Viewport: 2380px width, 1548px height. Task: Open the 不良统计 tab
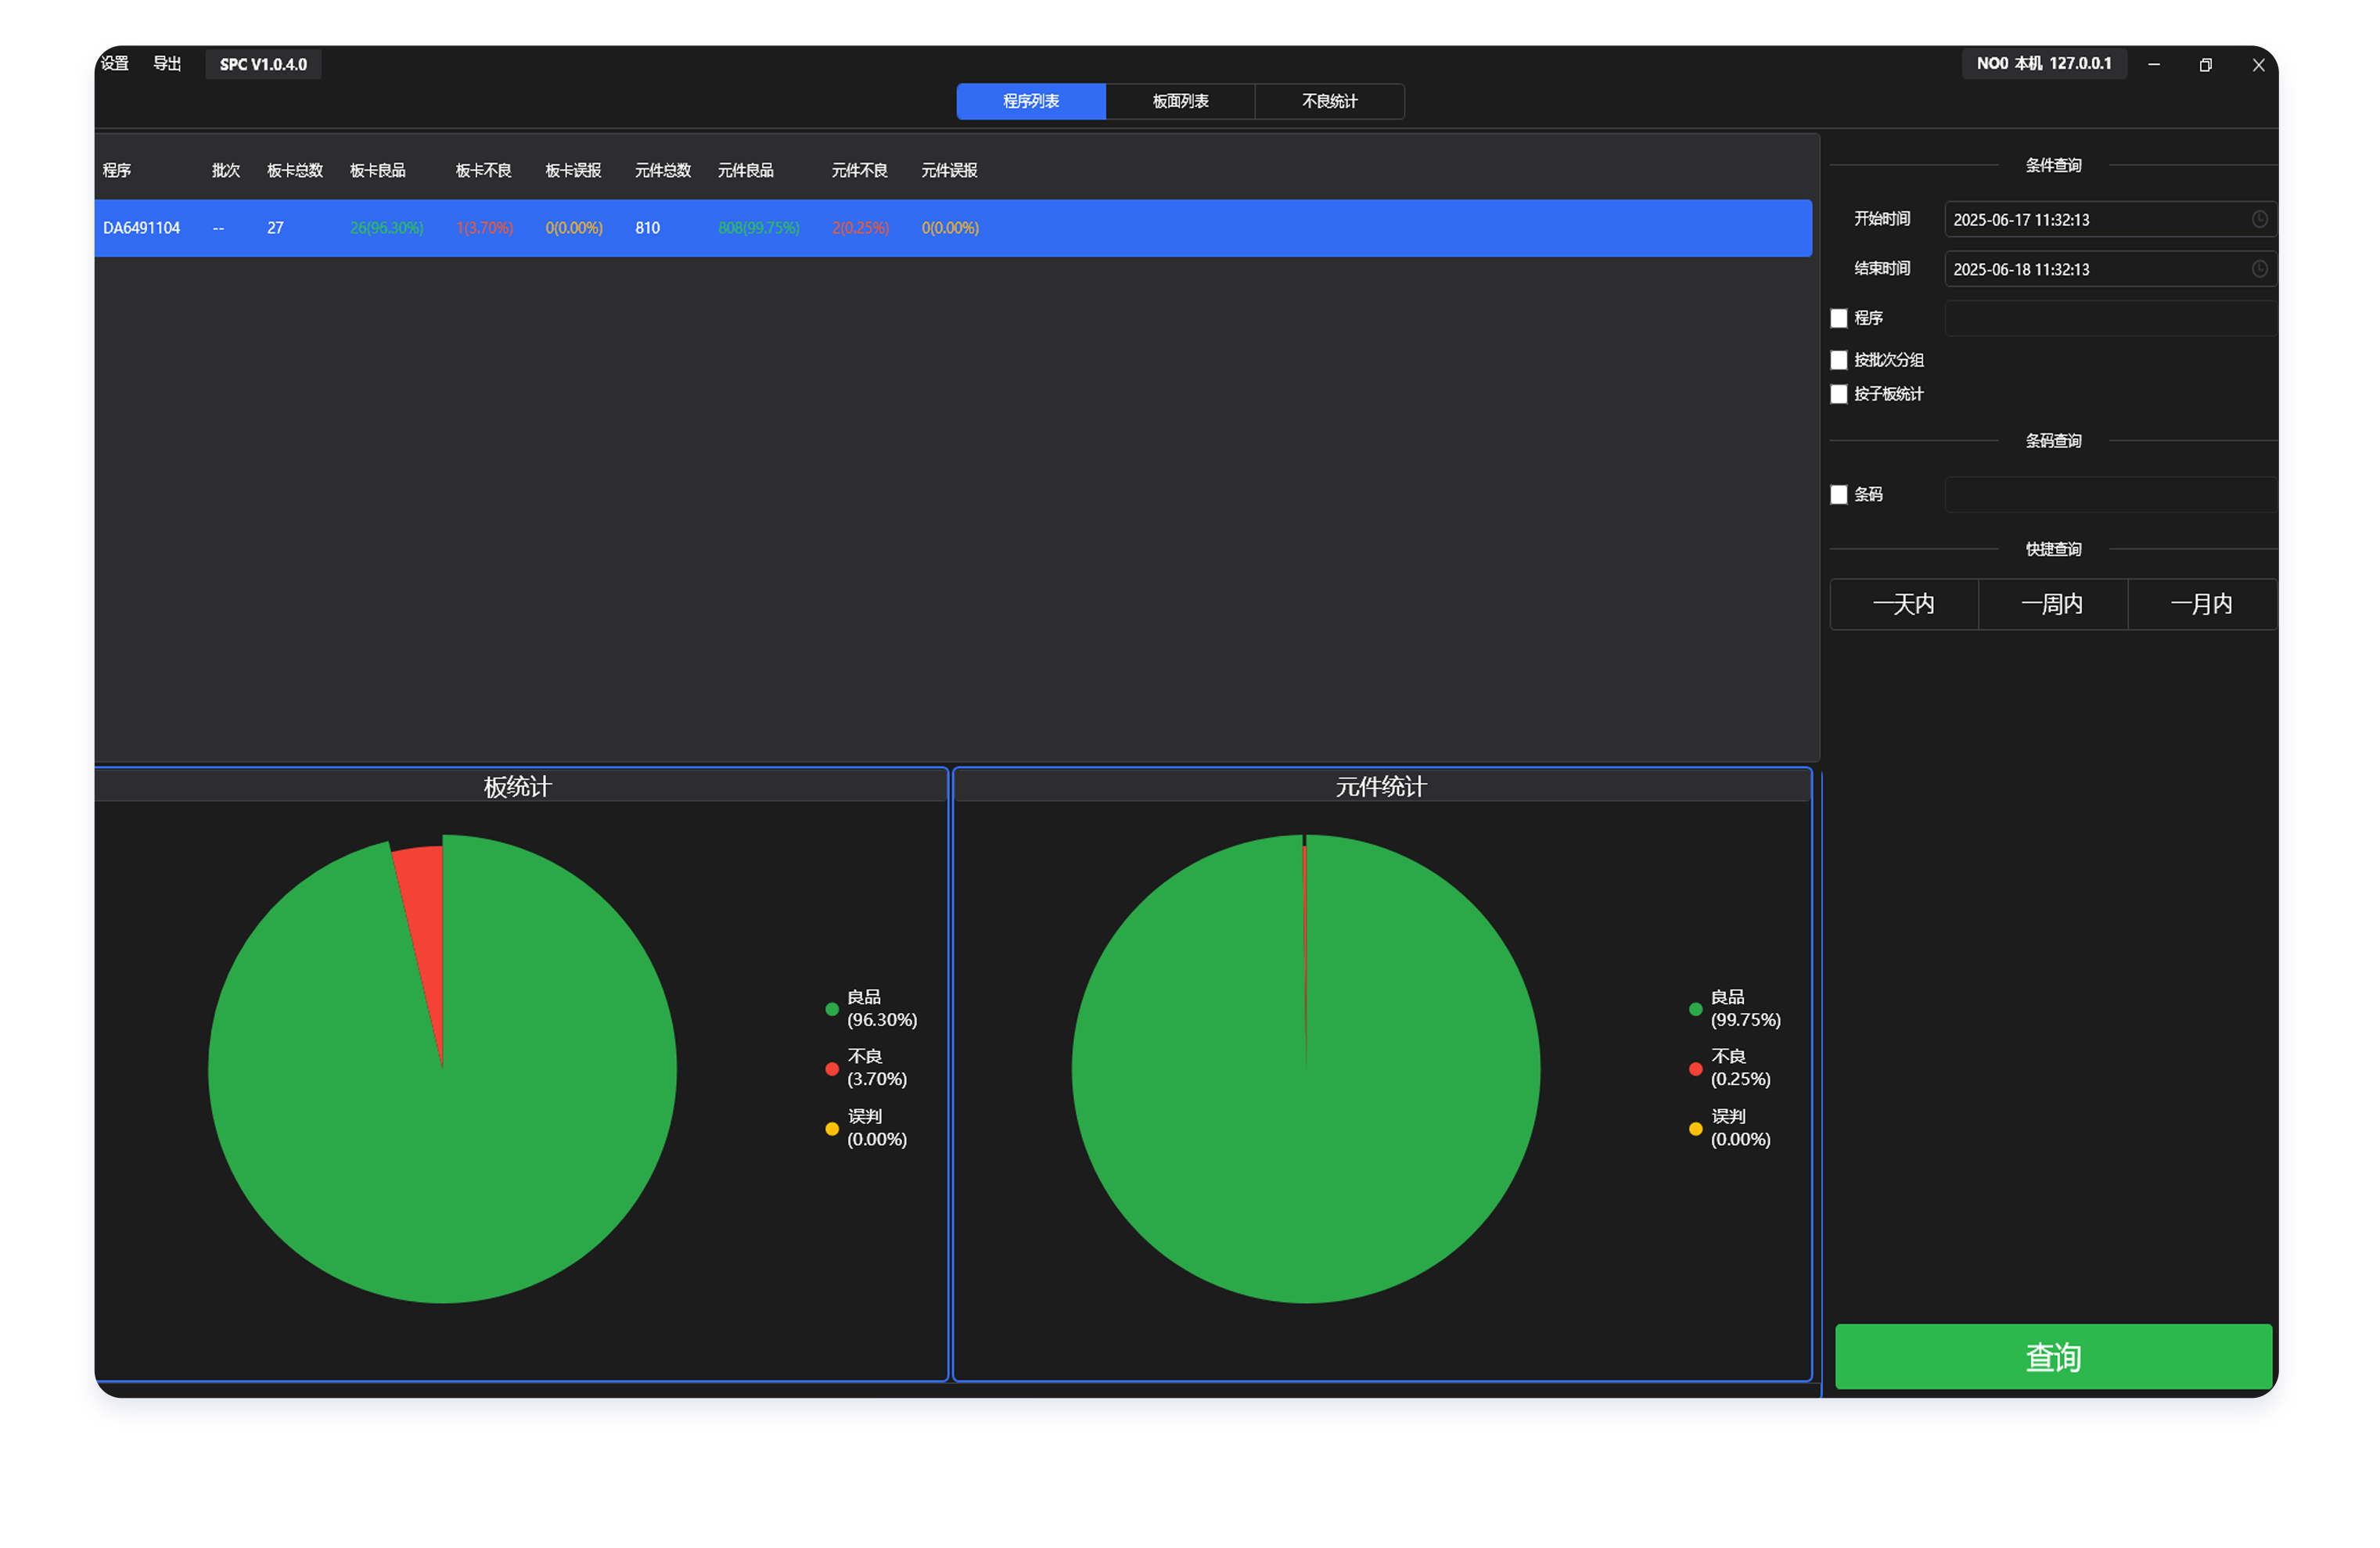(1329, 101)
